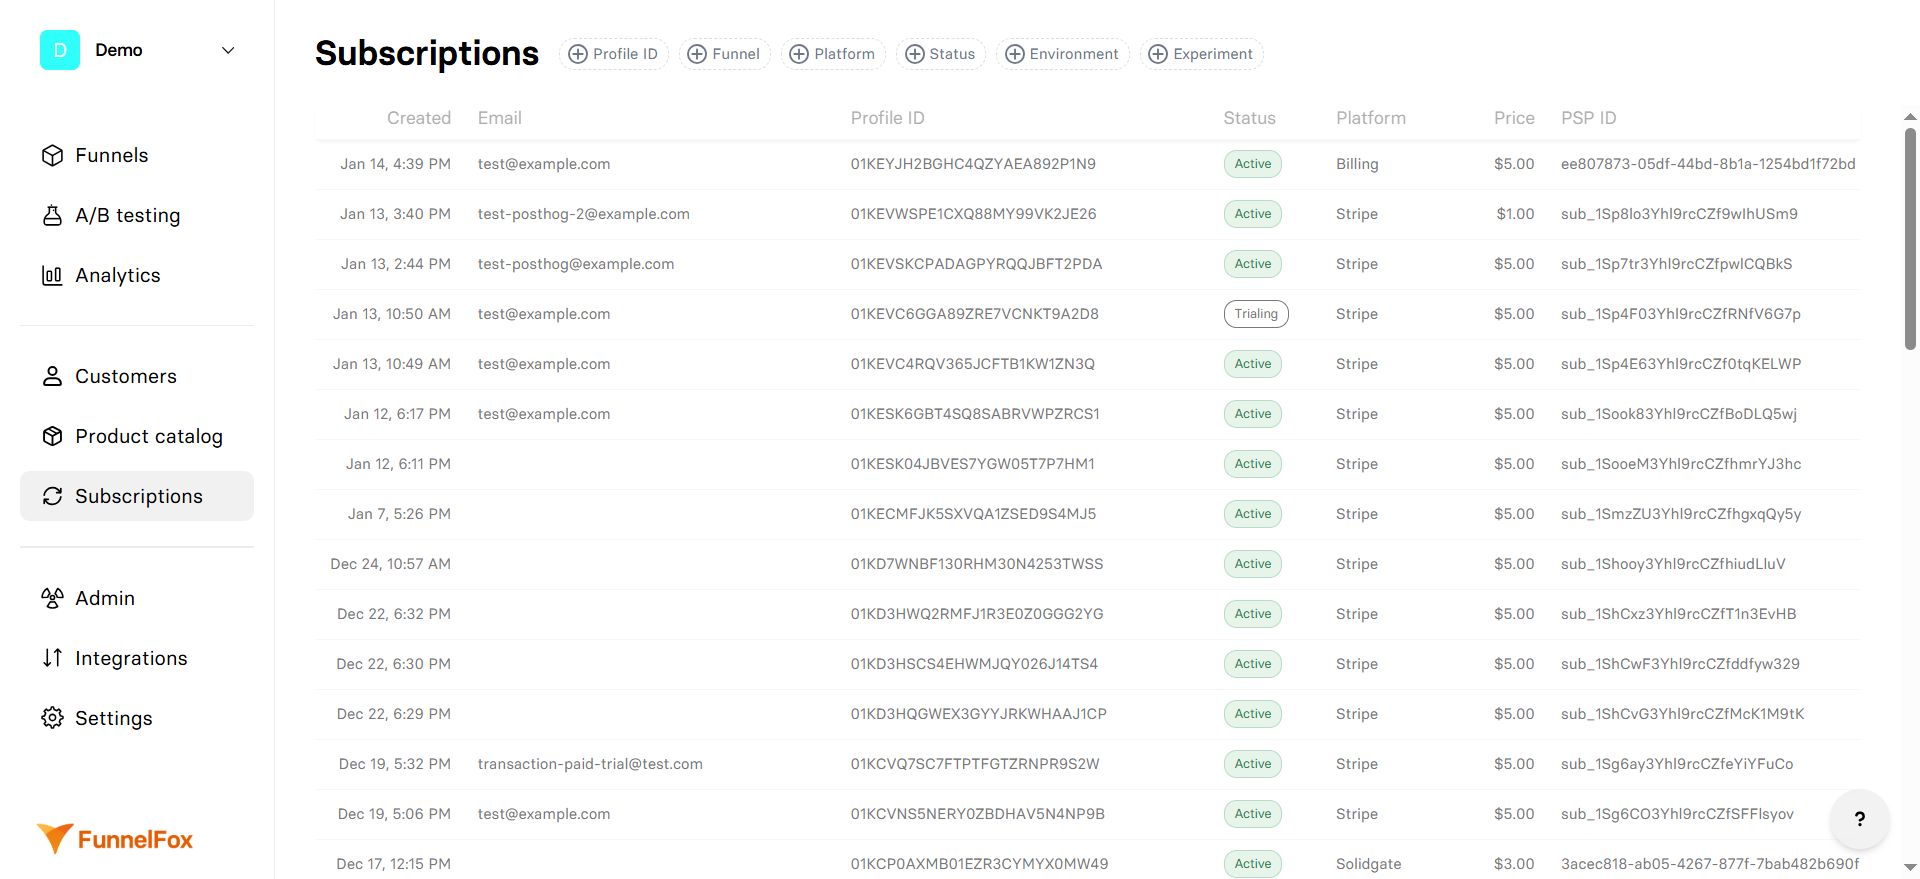
Task: Click the Funnels cube icon in sidebar
Action: tap(53, 155)
